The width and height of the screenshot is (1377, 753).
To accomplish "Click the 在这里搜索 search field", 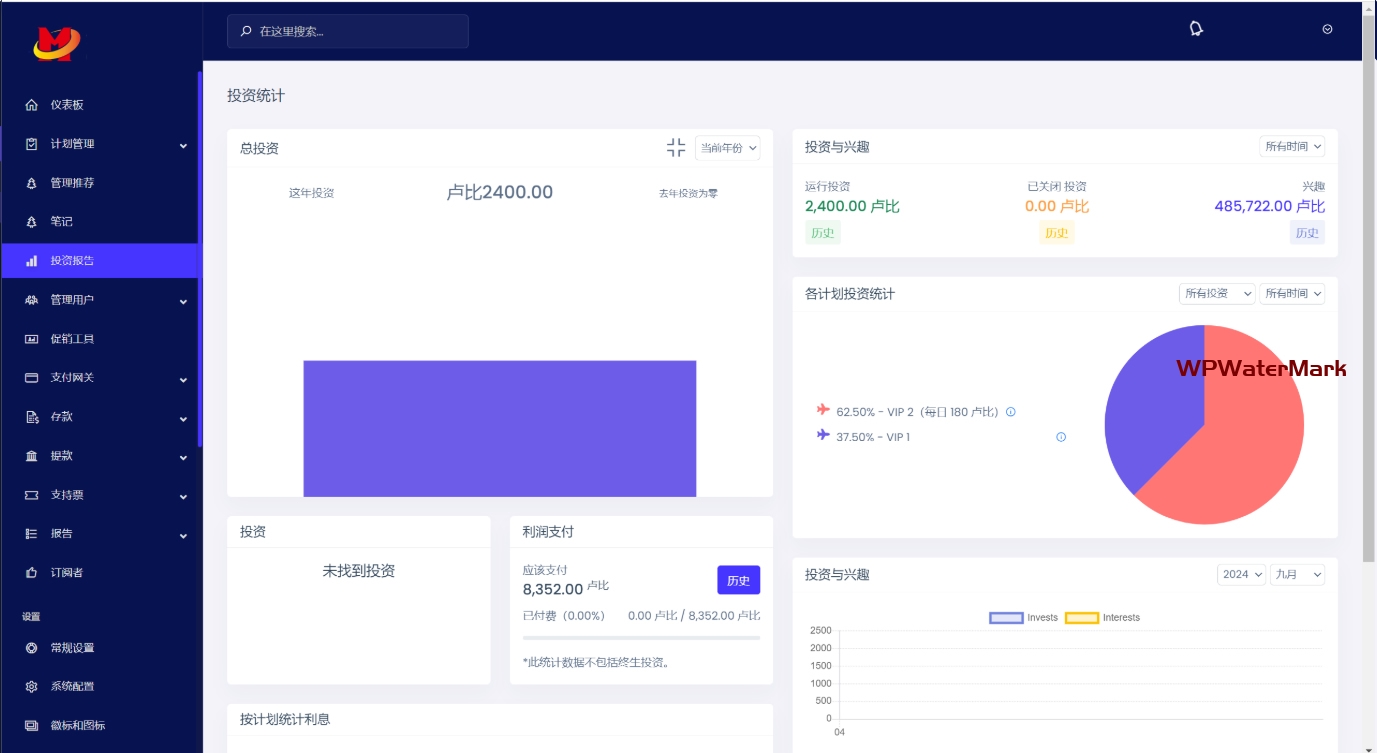I will [x=348, y=31].
